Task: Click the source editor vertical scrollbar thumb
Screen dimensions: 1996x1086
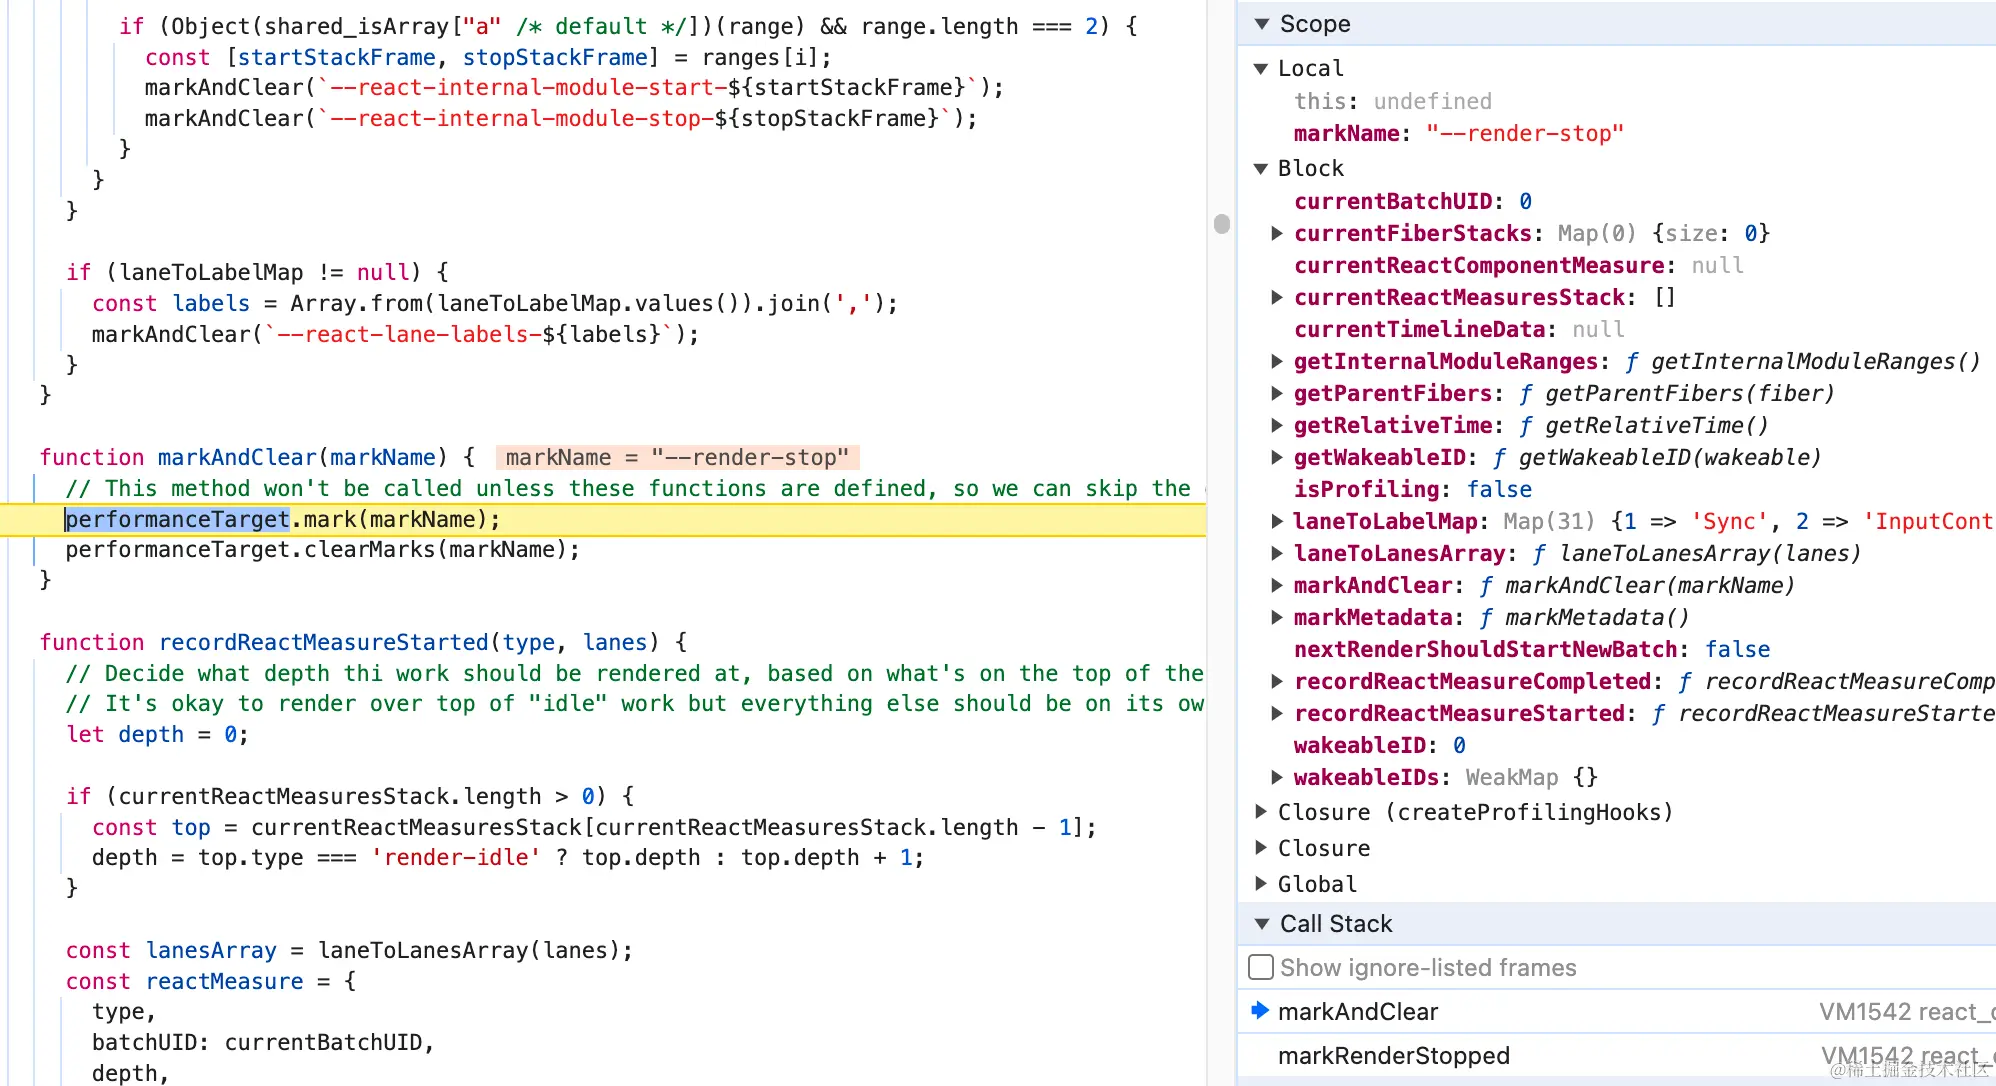Action: (x=1221, y=223)
